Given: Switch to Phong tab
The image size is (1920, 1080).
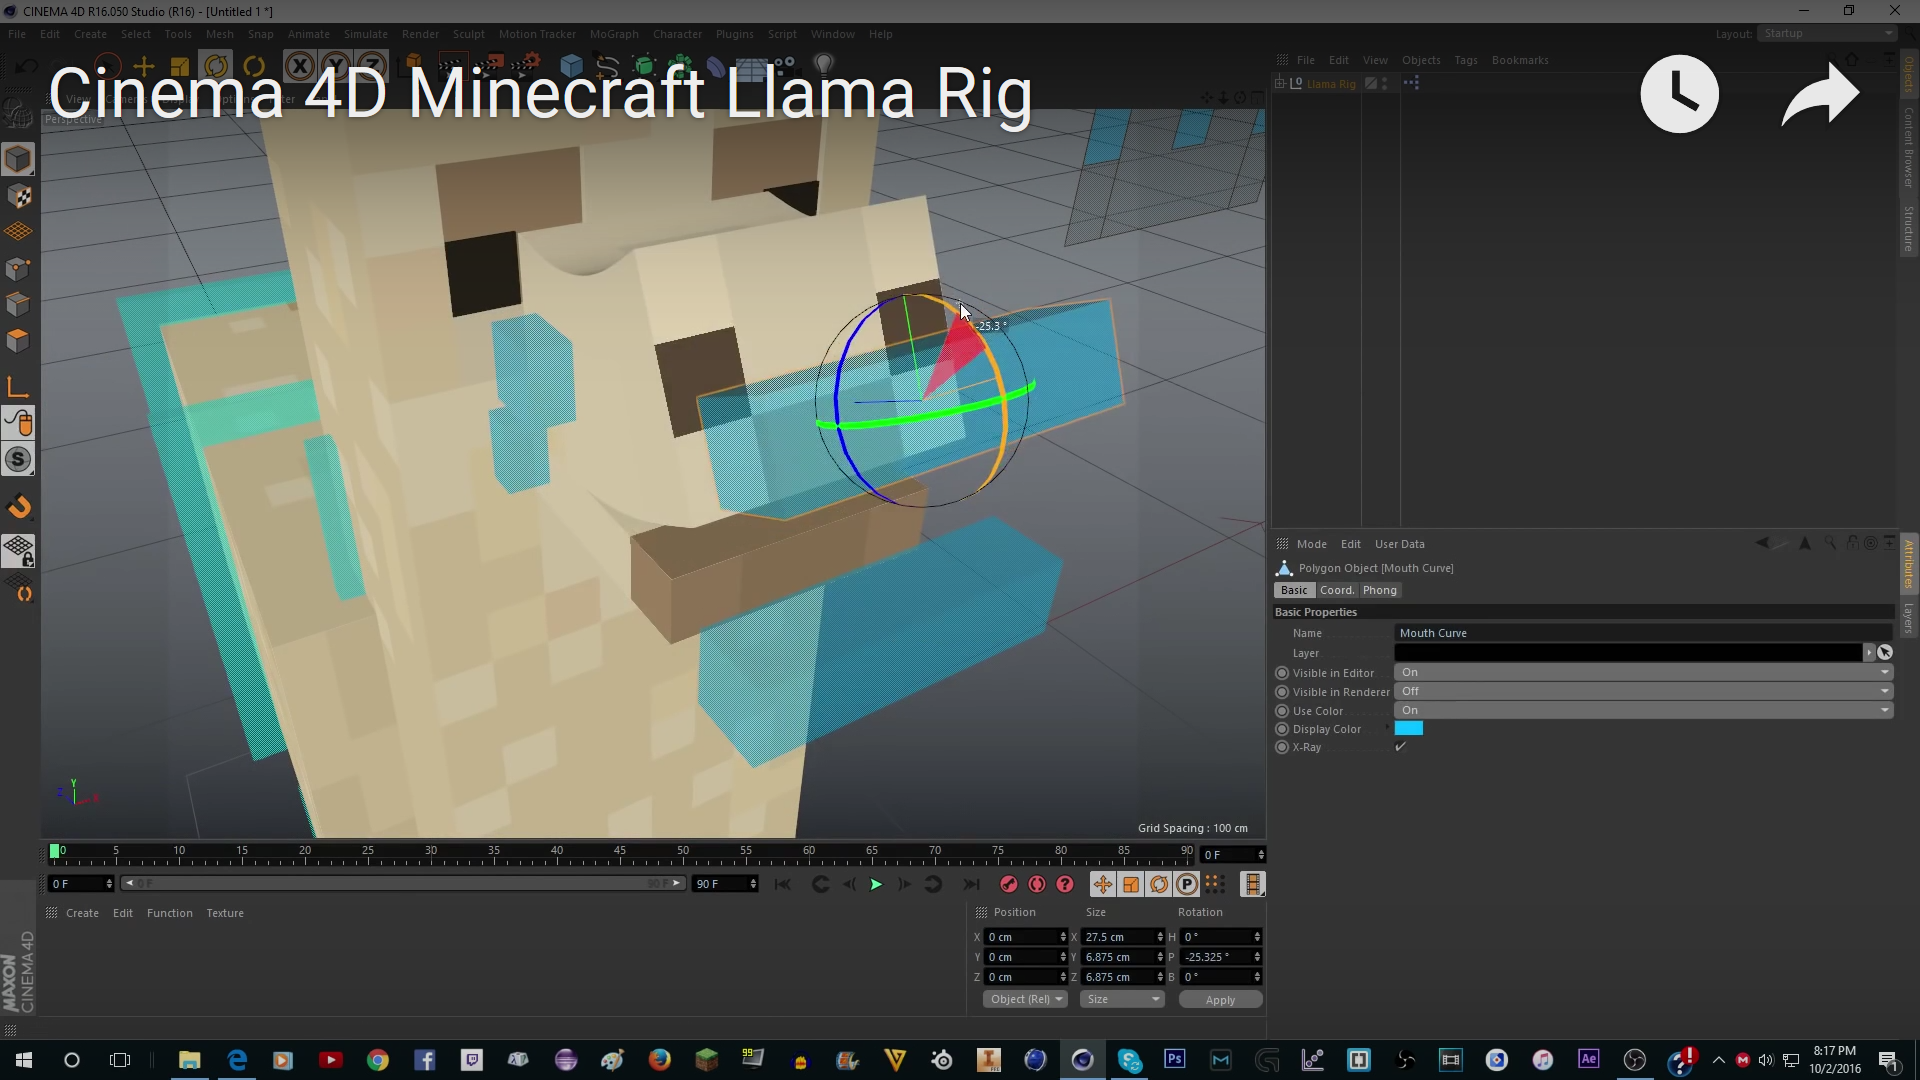Looking at the screenshot, I should pos(1379,590).
